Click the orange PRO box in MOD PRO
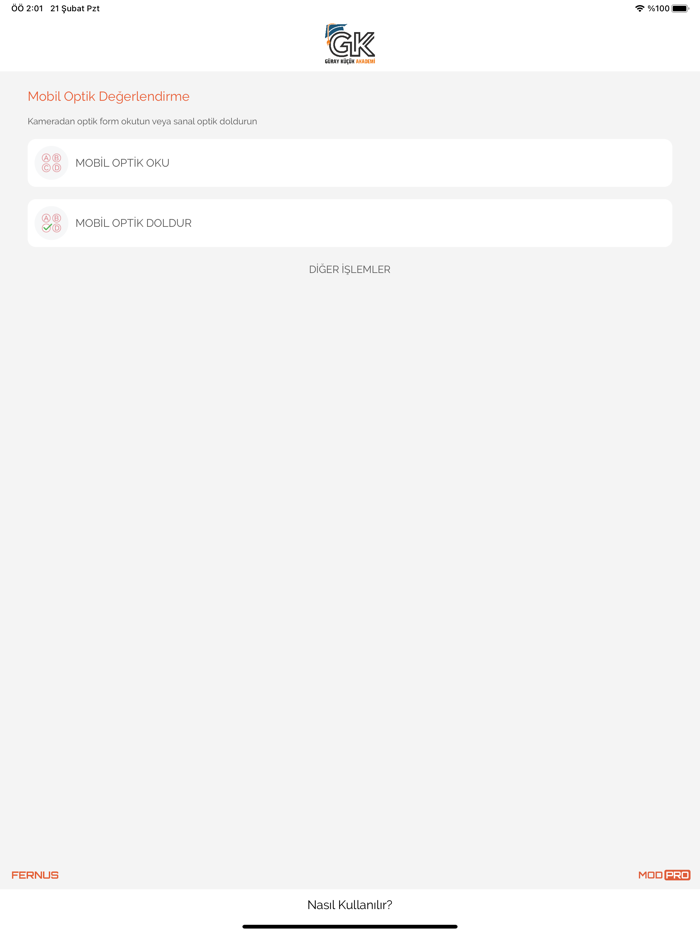 tap(677, 874)
